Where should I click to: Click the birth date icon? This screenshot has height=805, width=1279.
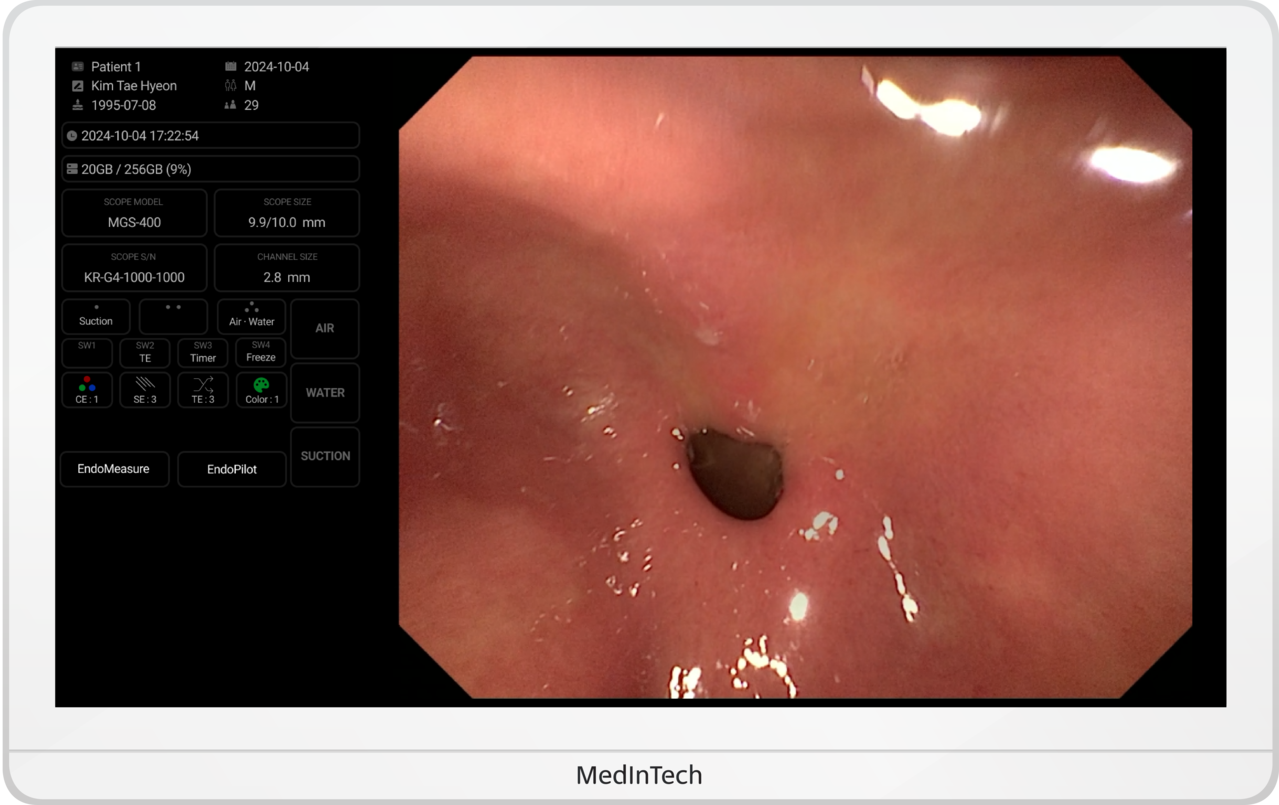point(78,105)
